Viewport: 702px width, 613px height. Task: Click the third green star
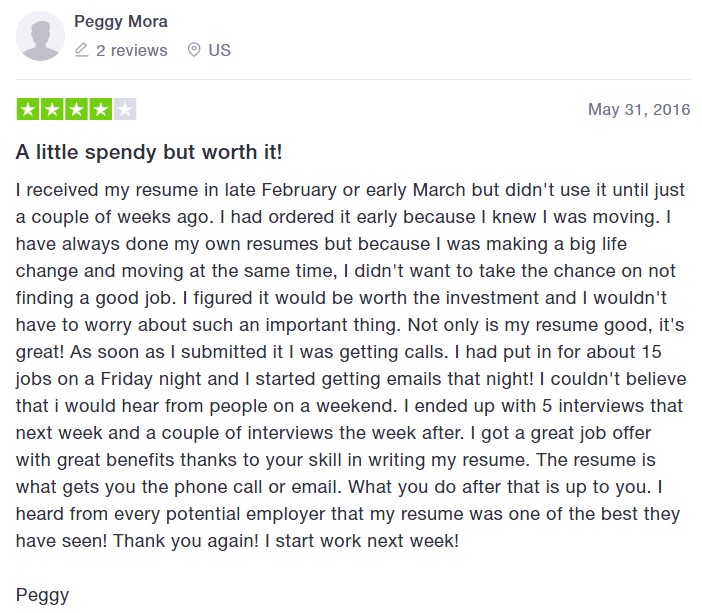point(76,109)
